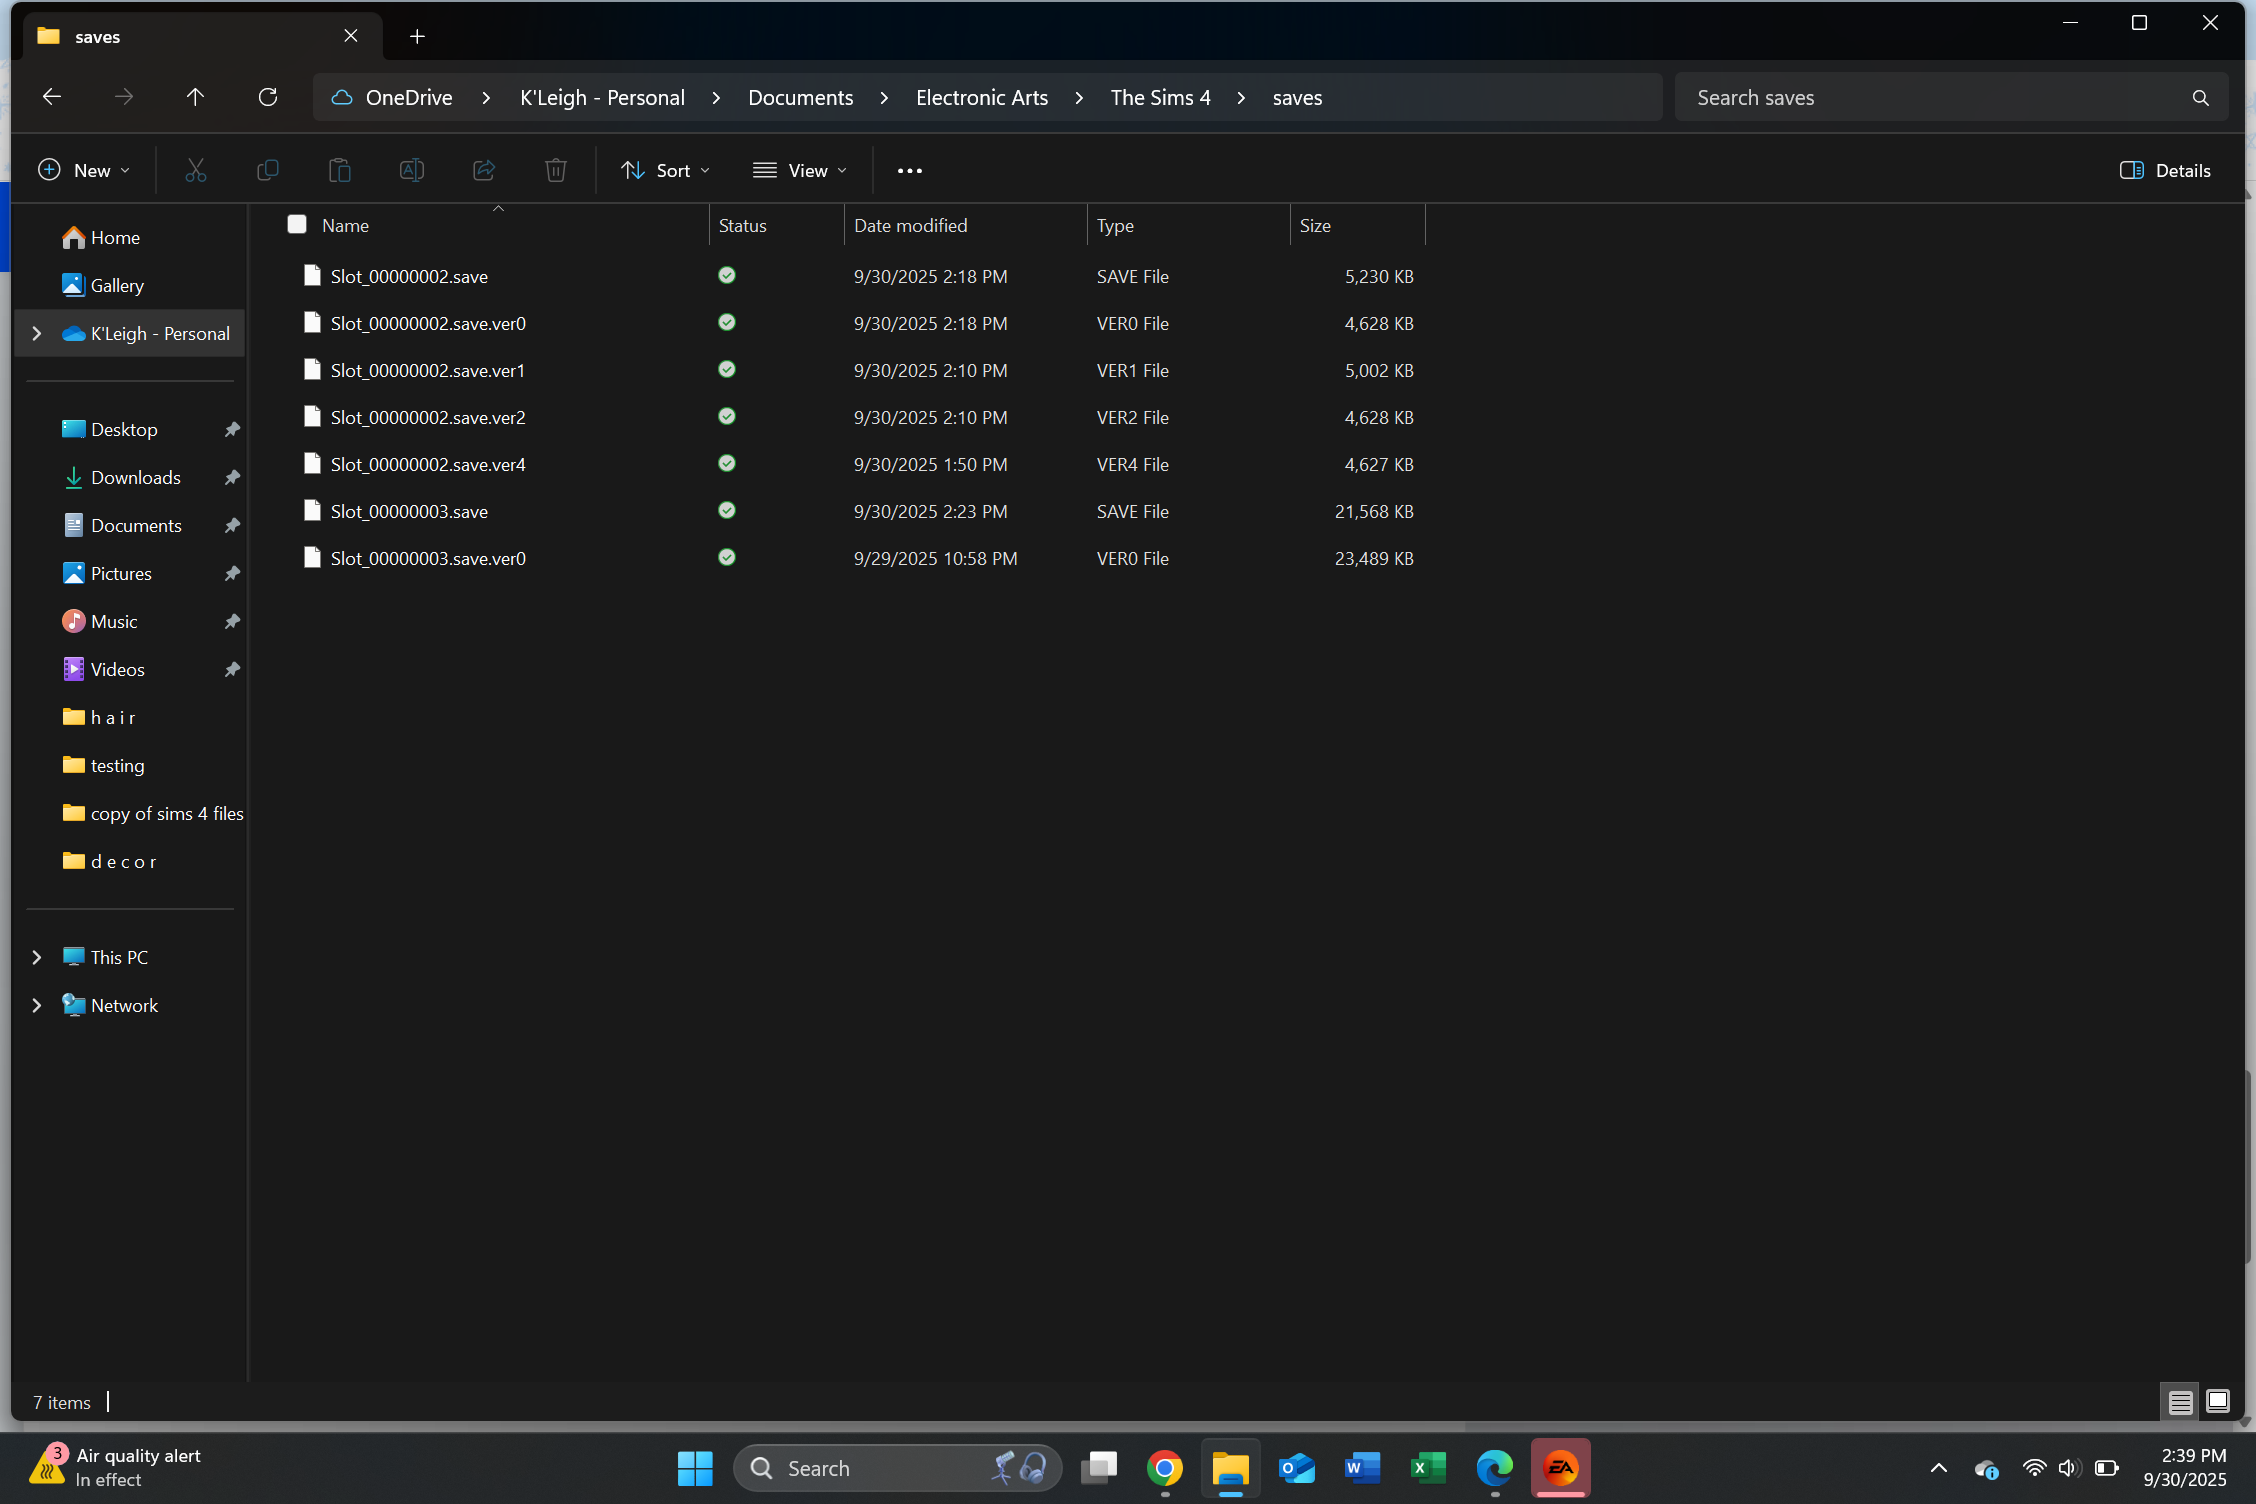Viewport: 2256px width, 1504px height.
Task: Open the See more ellipsis menu
Action: coord(909,170)
